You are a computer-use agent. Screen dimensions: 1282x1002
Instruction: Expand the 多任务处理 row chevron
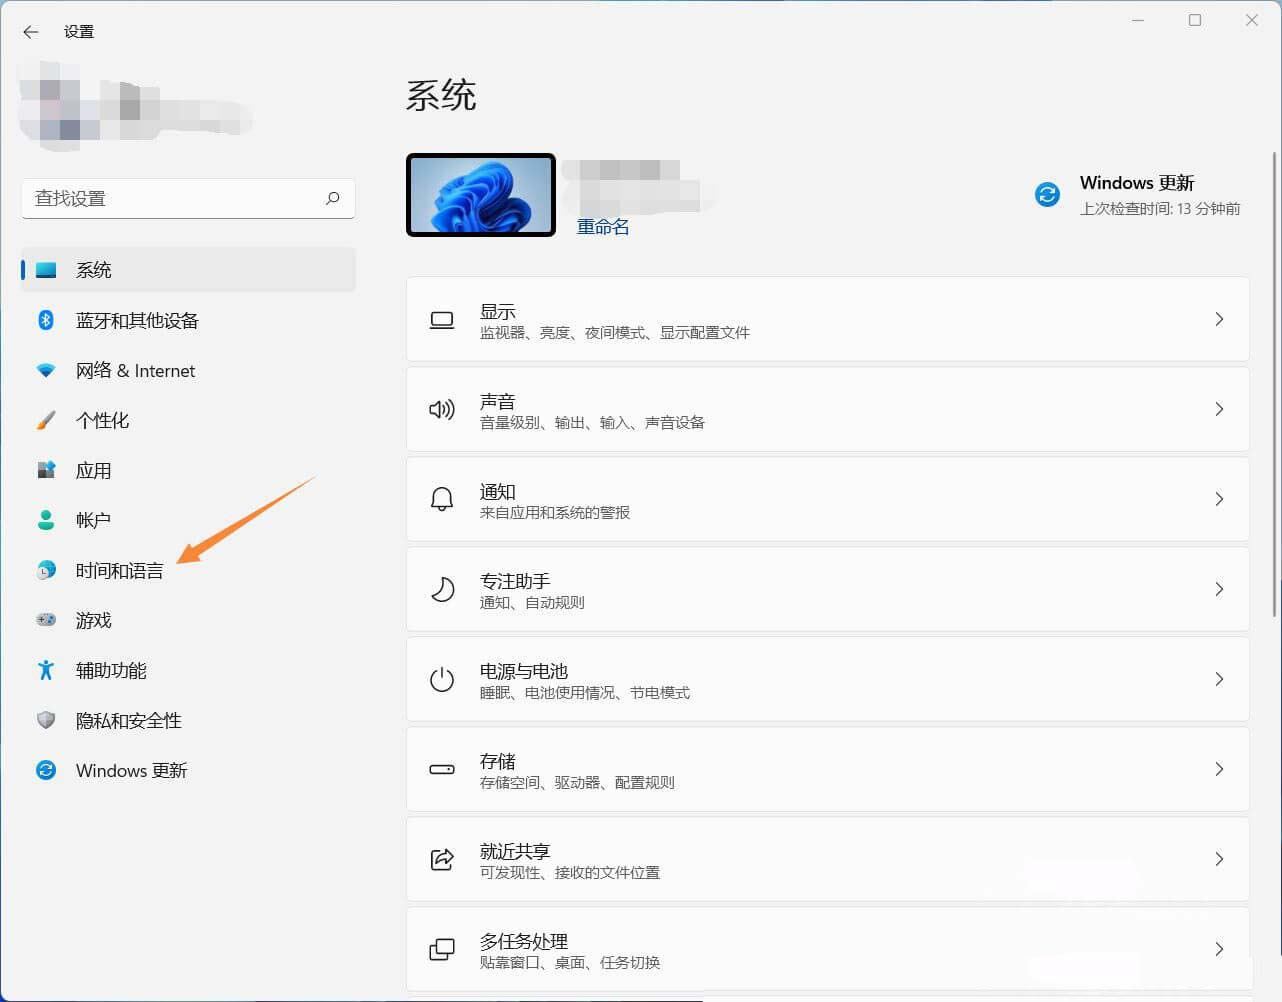1219,948
